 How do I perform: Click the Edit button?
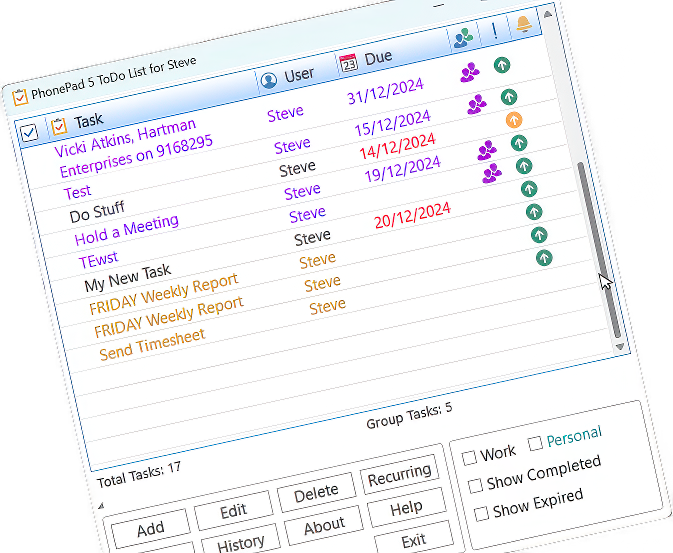click(x=233, y=510)
